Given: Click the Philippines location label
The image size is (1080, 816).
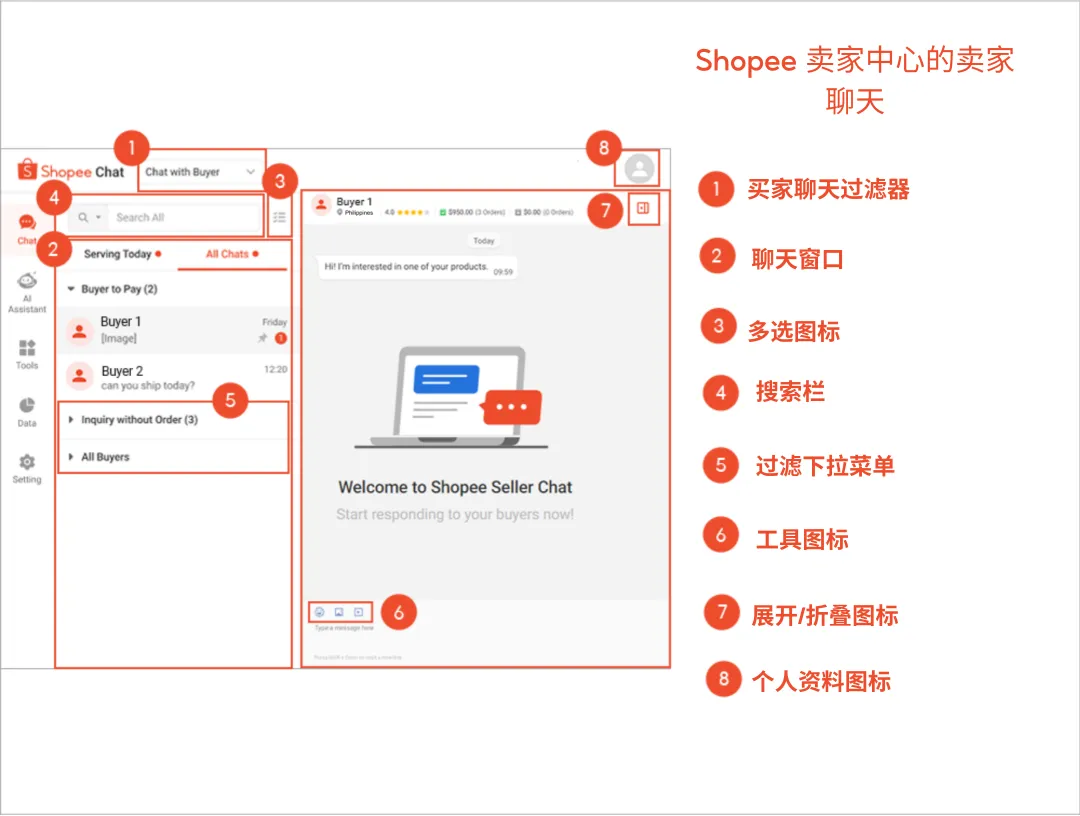Looking at the screenshot, I should pyautogui.click(x=355, y=213).
